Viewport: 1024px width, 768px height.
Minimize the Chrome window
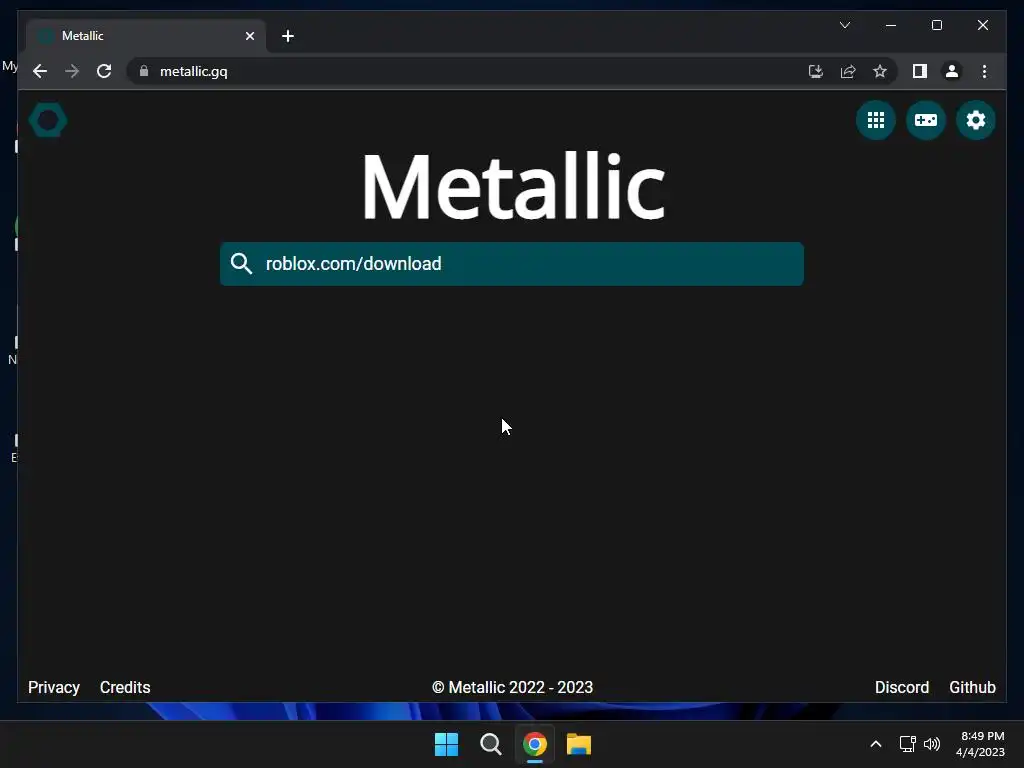pos(891,25)
